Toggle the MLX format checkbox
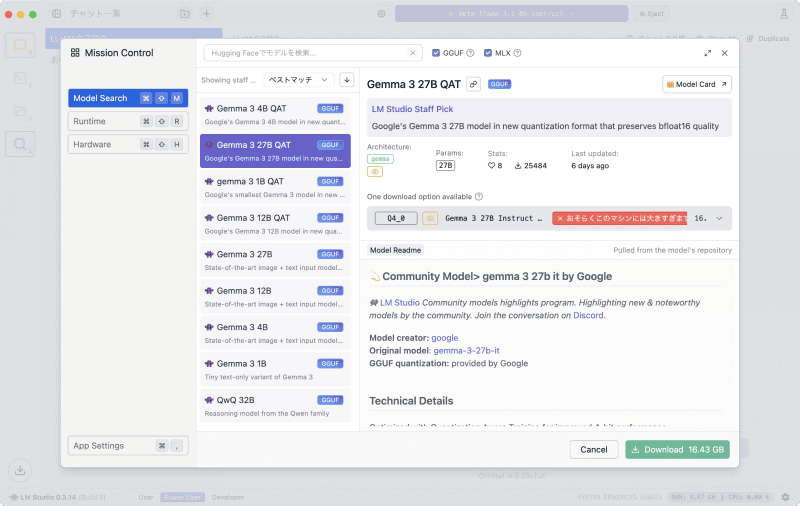 (x=488, y=53)
